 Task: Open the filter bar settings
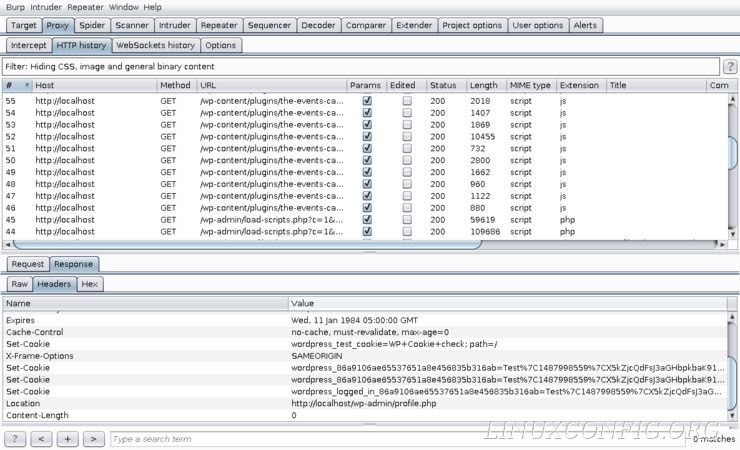[x=361, y=67]
